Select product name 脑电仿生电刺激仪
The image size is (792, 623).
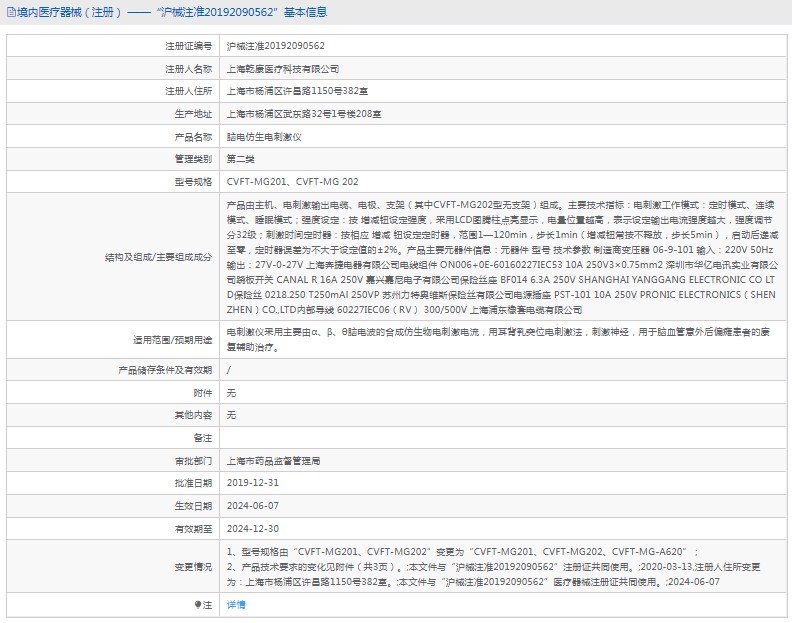[x=264, y=137]
